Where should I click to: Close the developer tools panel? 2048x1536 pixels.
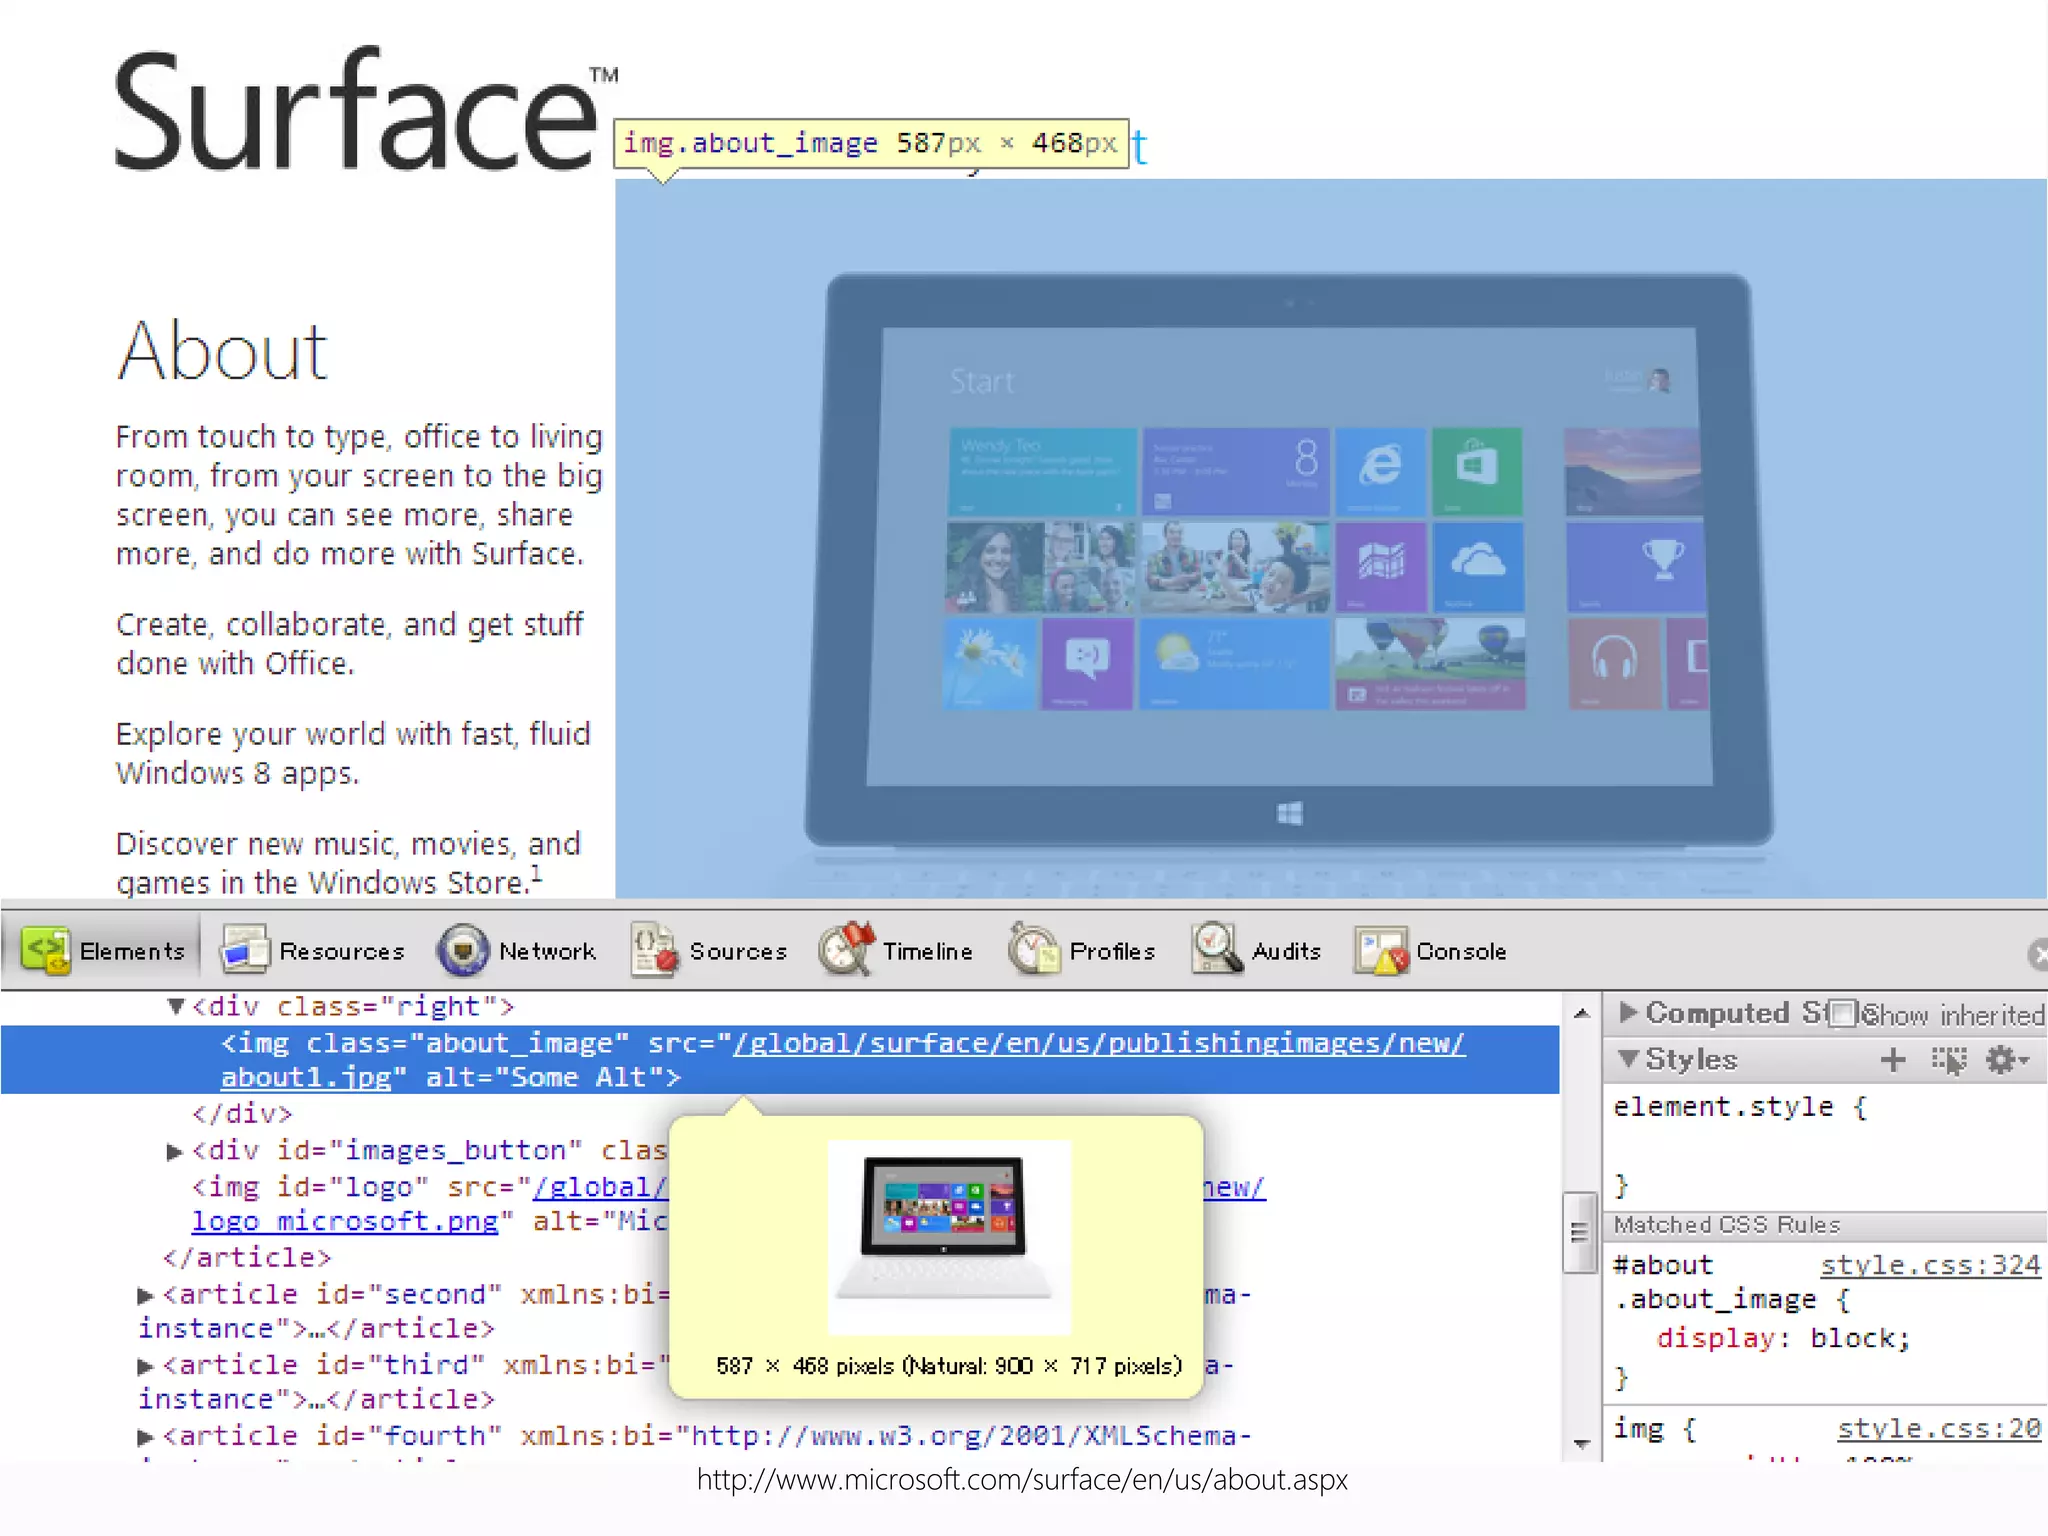tap(2039, 954)
